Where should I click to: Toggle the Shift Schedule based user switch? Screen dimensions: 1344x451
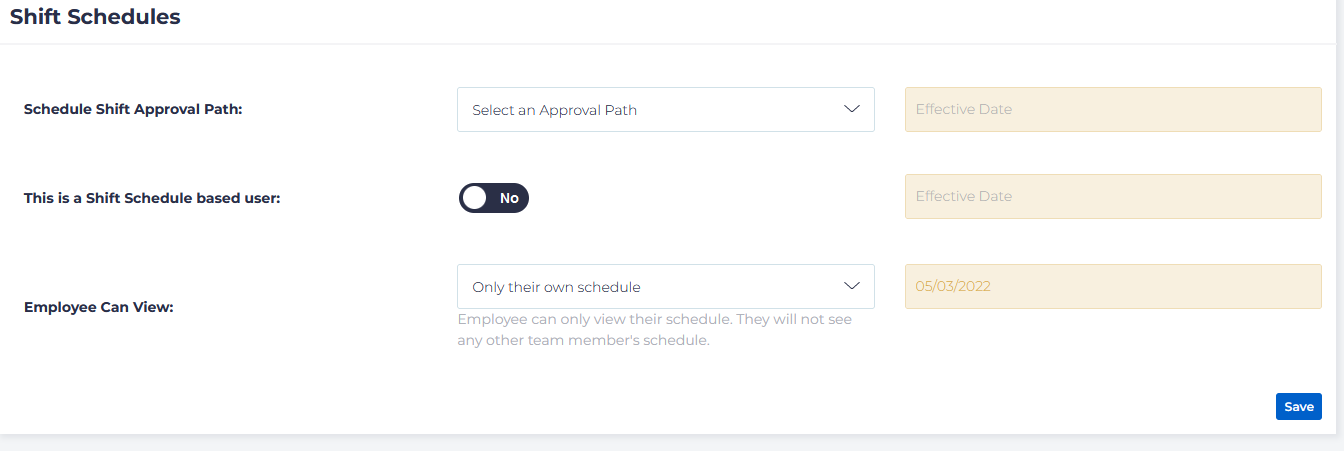click(x=493, y=198)
